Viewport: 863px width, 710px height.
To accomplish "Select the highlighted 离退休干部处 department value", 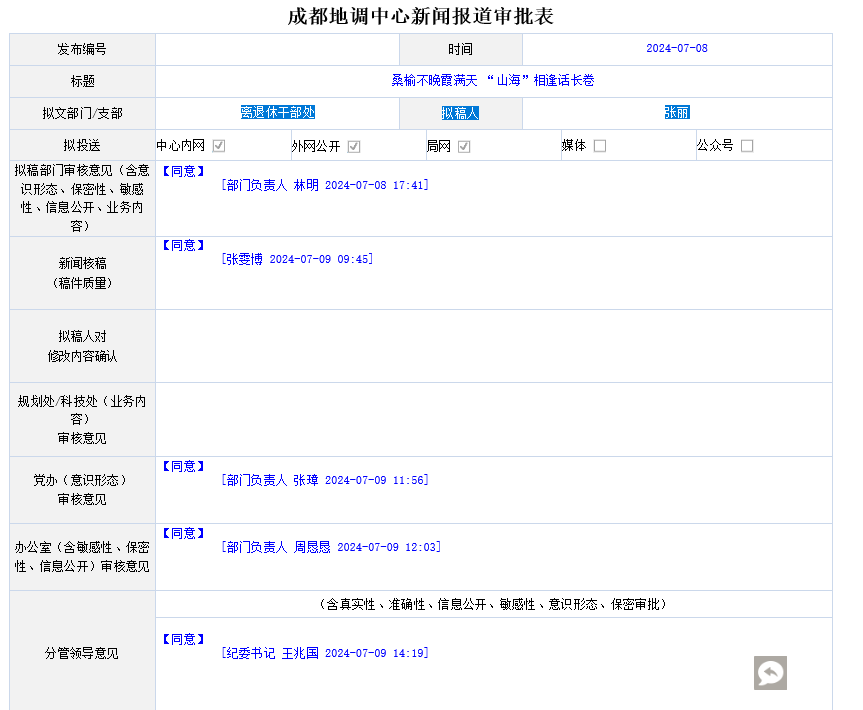I will [277, 113].
